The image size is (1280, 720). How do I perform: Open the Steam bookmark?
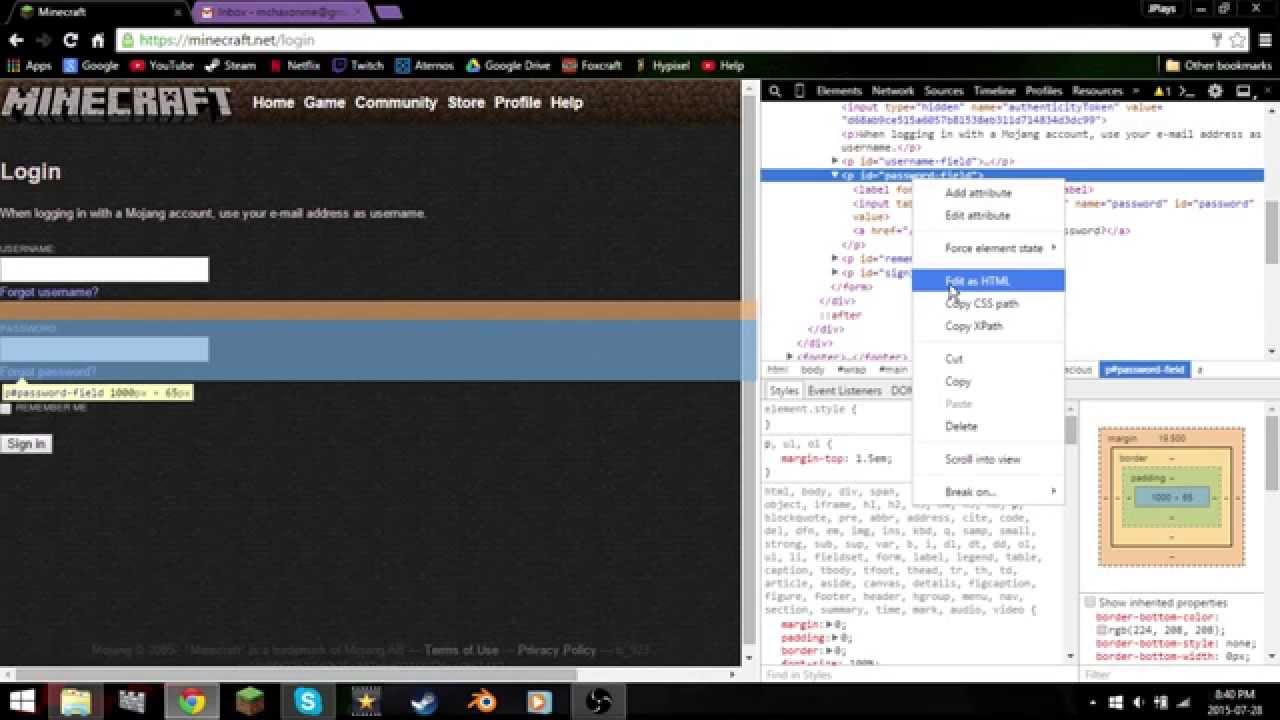coord(230,65)
